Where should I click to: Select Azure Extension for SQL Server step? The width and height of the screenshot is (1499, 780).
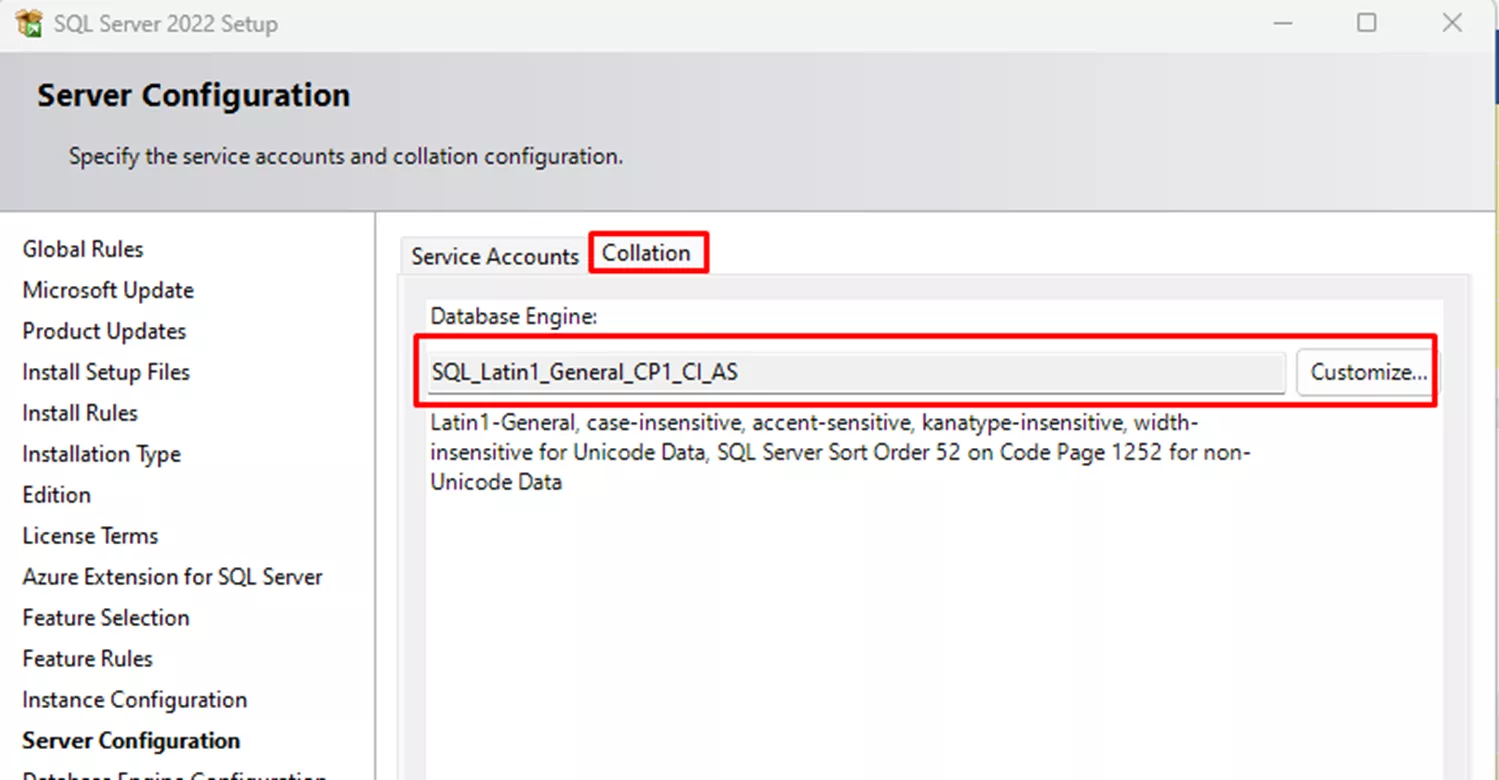172,577
